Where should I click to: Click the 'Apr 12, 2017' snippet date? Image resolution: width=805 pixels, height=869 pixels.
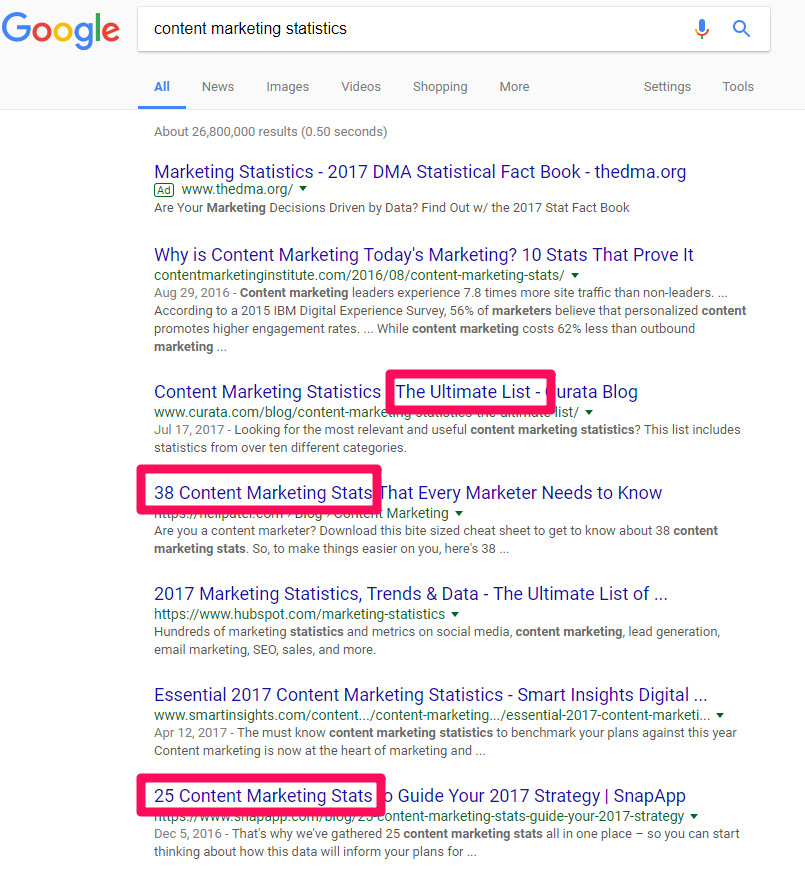[191, 733]
